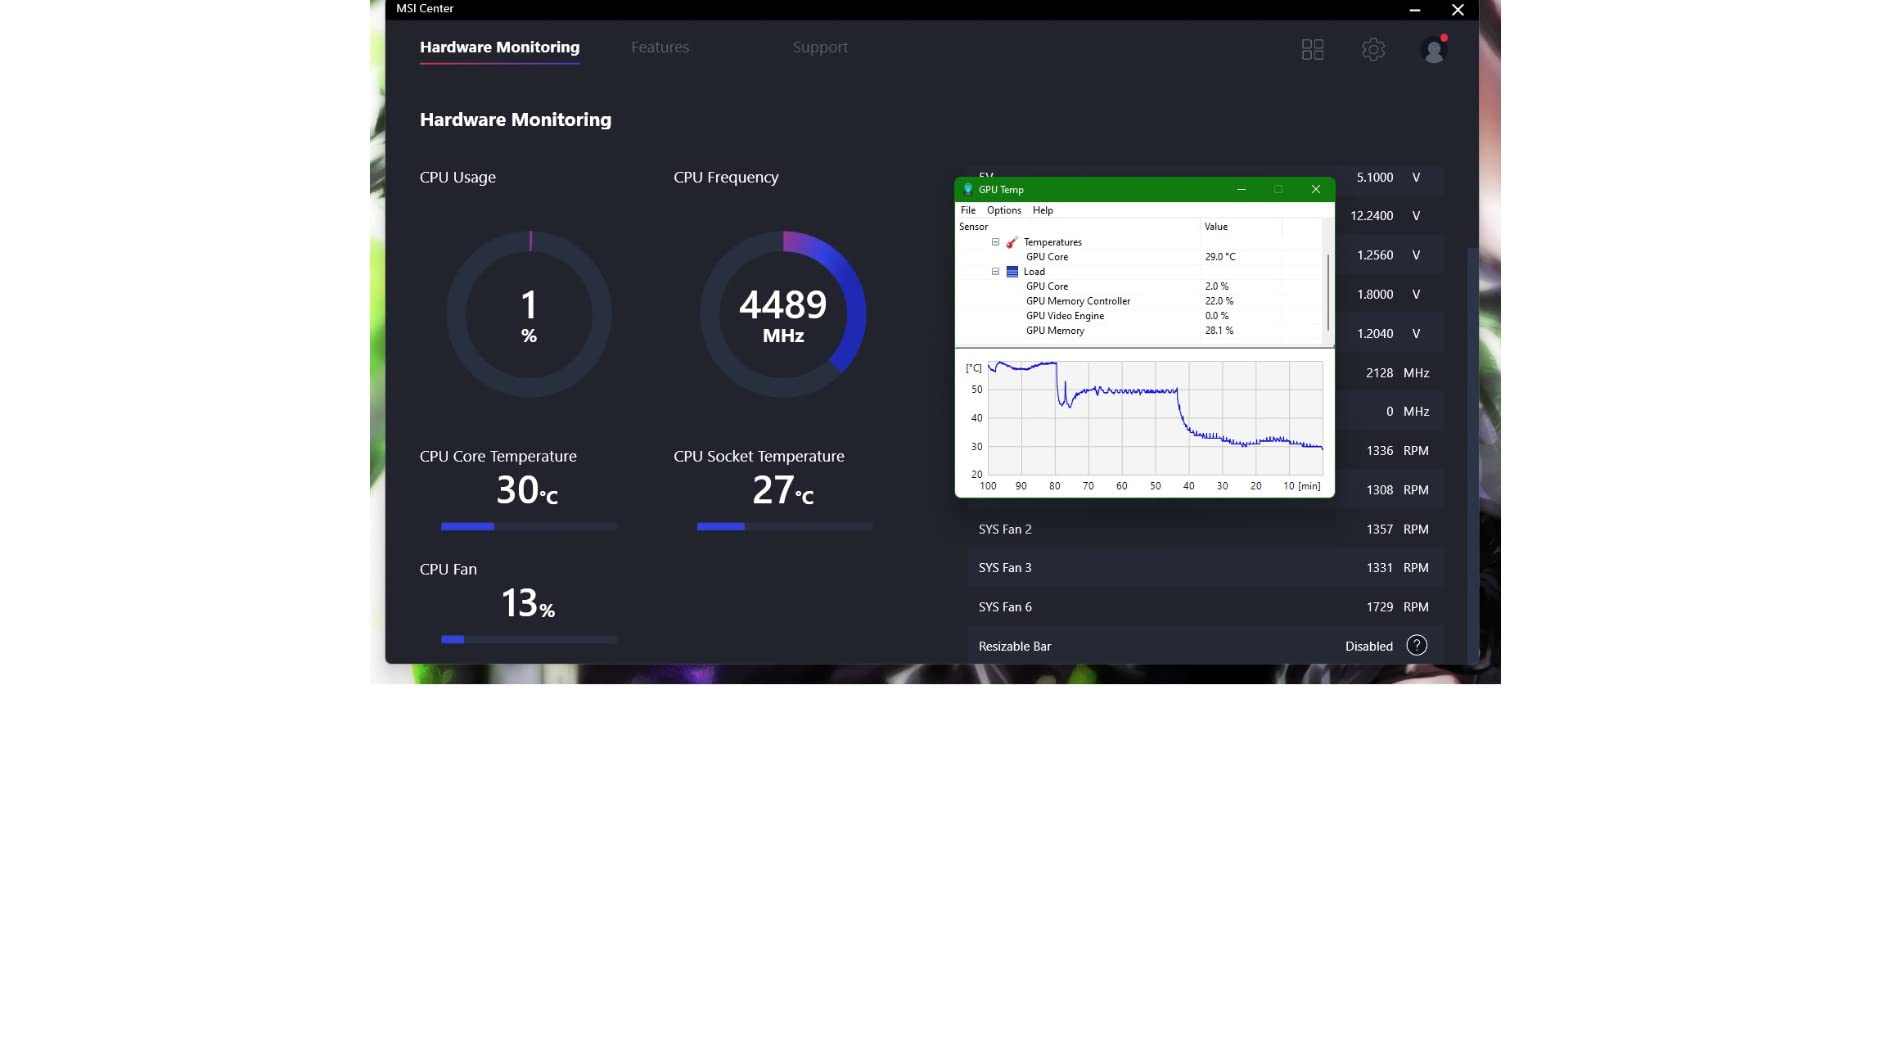Click the 27°C CPU socket temperature value

(783, 490)
